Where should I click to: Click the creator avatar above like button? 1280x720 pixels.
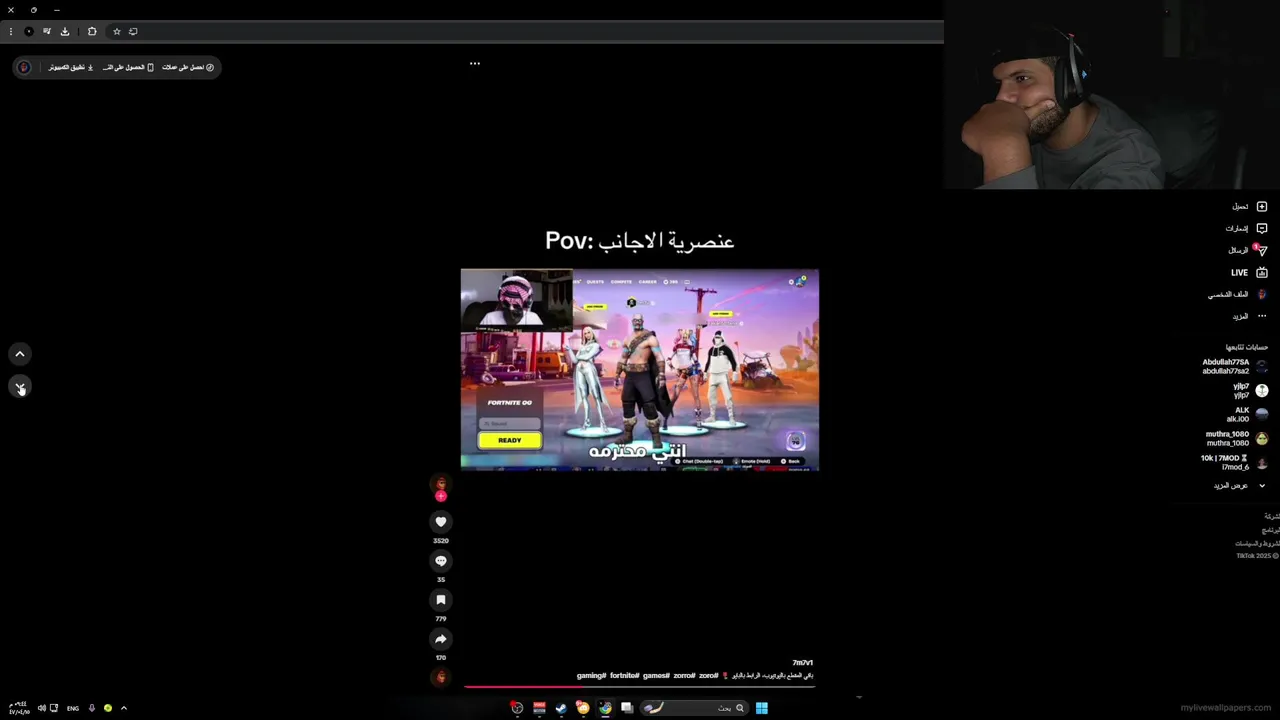coord(441,484)
